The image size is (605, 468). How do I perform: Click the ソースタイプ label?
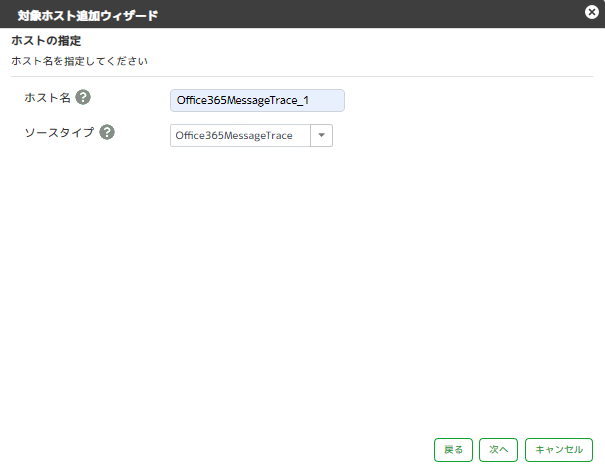(x=59, y=133)
